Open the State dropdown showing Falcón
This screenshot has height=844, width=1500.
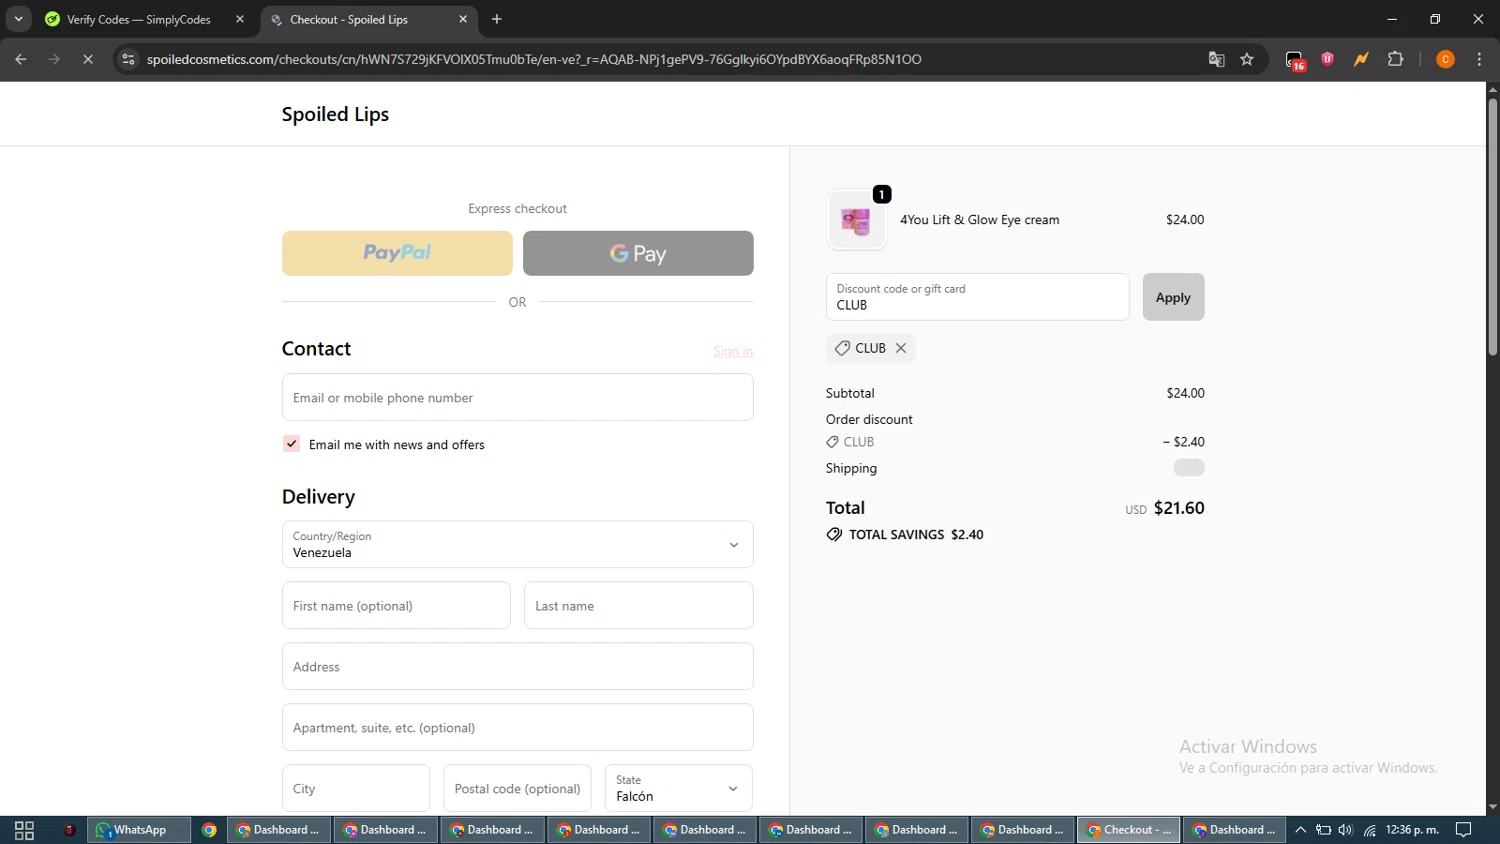[x=679, y=788]
